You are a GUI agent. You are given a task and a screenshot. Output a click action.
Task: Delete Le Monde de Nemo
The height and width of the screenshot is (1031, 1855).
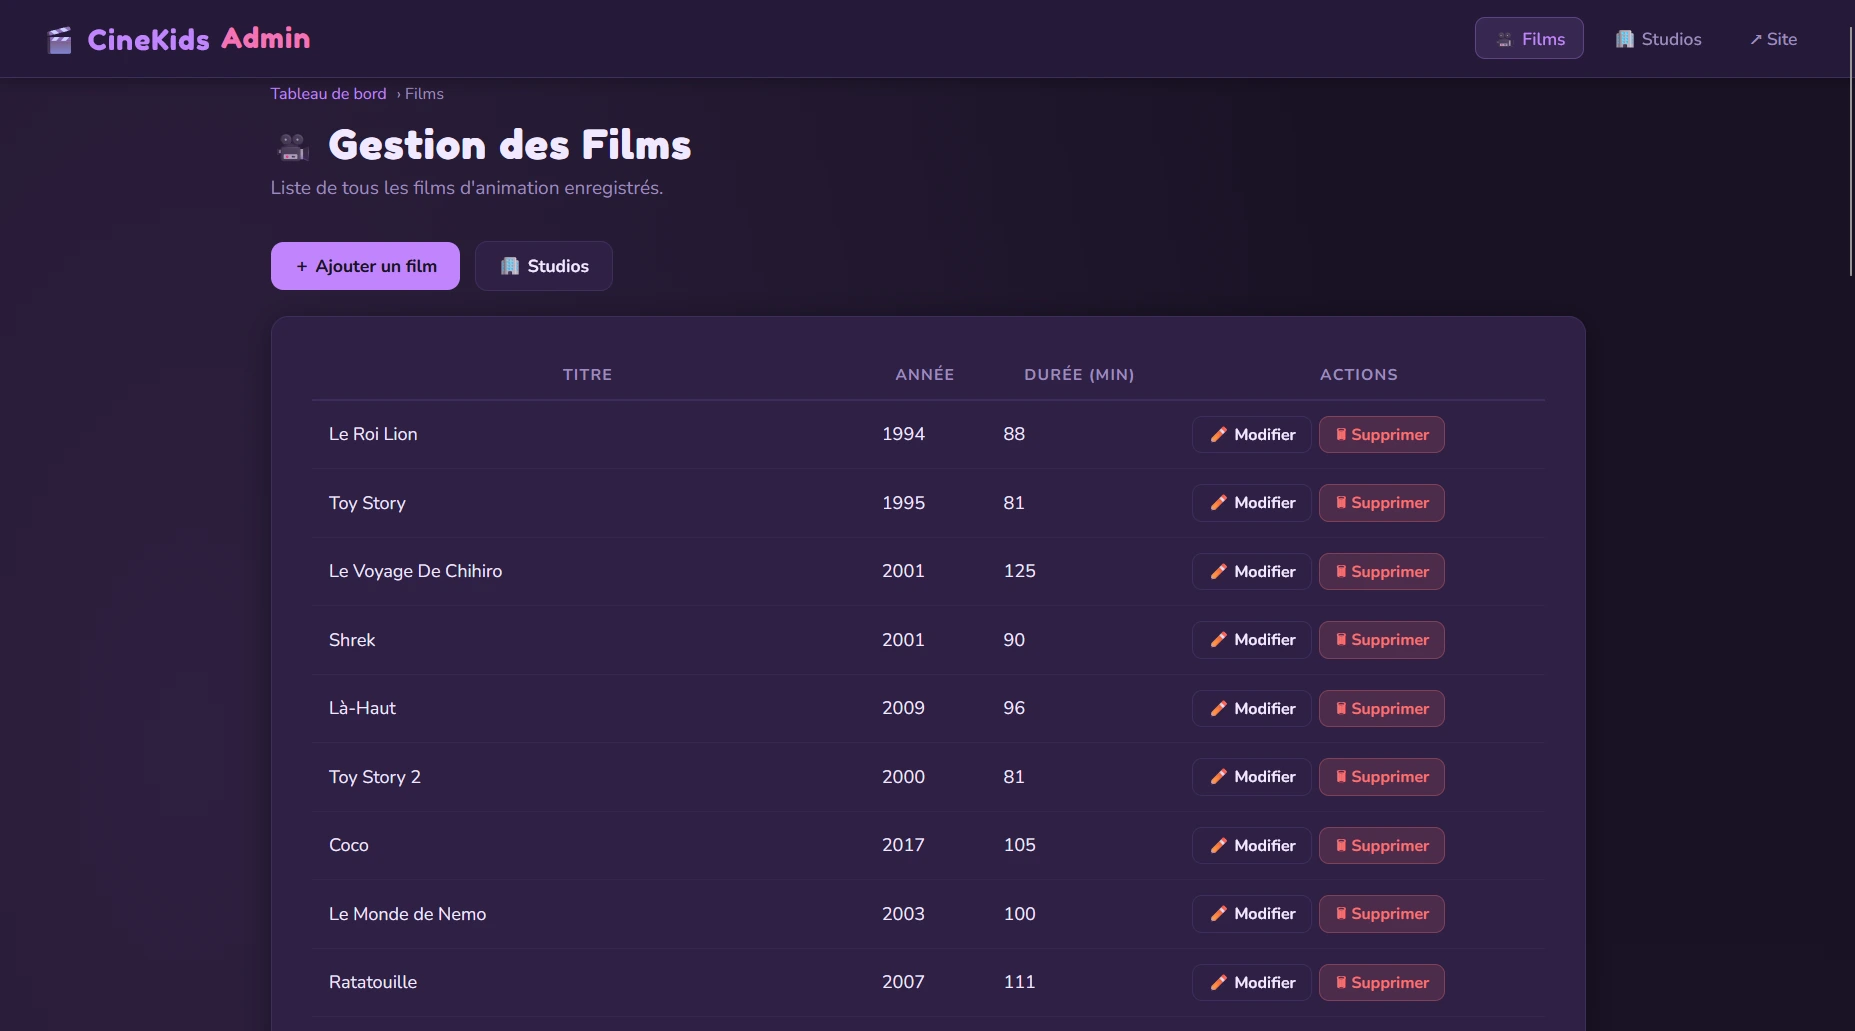(x=1381, y=914)
